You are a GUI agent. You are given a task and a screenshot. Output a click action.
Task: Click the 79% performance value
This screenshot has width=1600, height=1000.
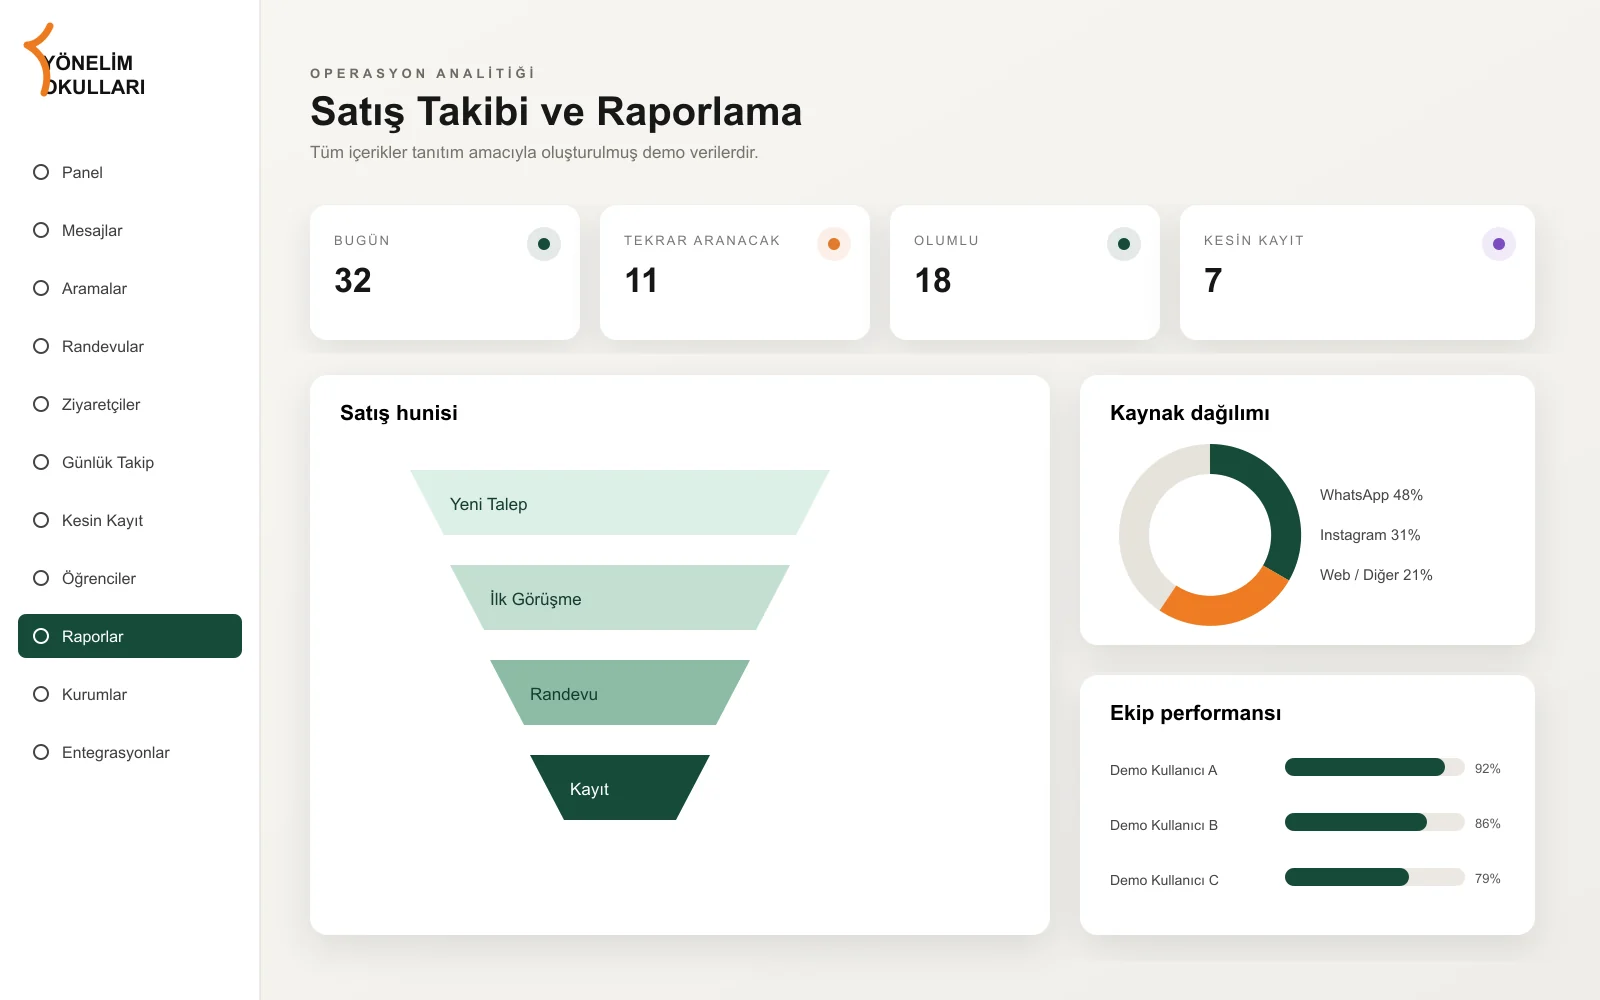(1488, 879)
